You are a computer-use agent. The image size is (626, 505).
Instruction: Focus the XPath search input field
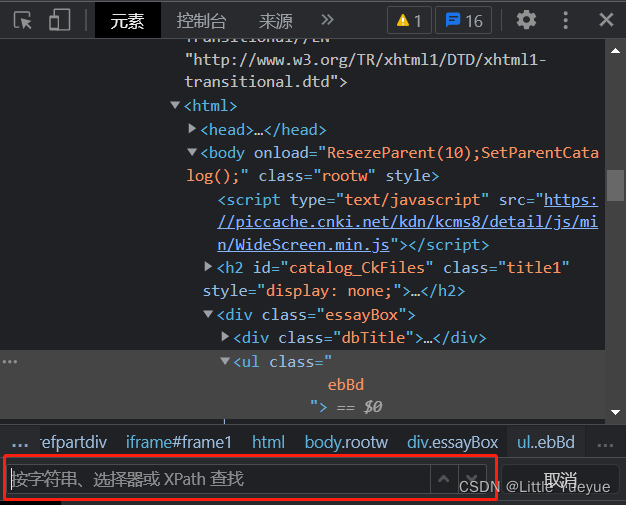tap(219, 479)
